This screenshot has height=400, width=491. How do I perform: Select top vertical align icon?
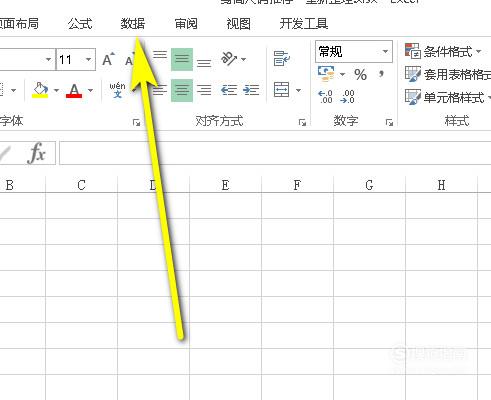(160, 55)
